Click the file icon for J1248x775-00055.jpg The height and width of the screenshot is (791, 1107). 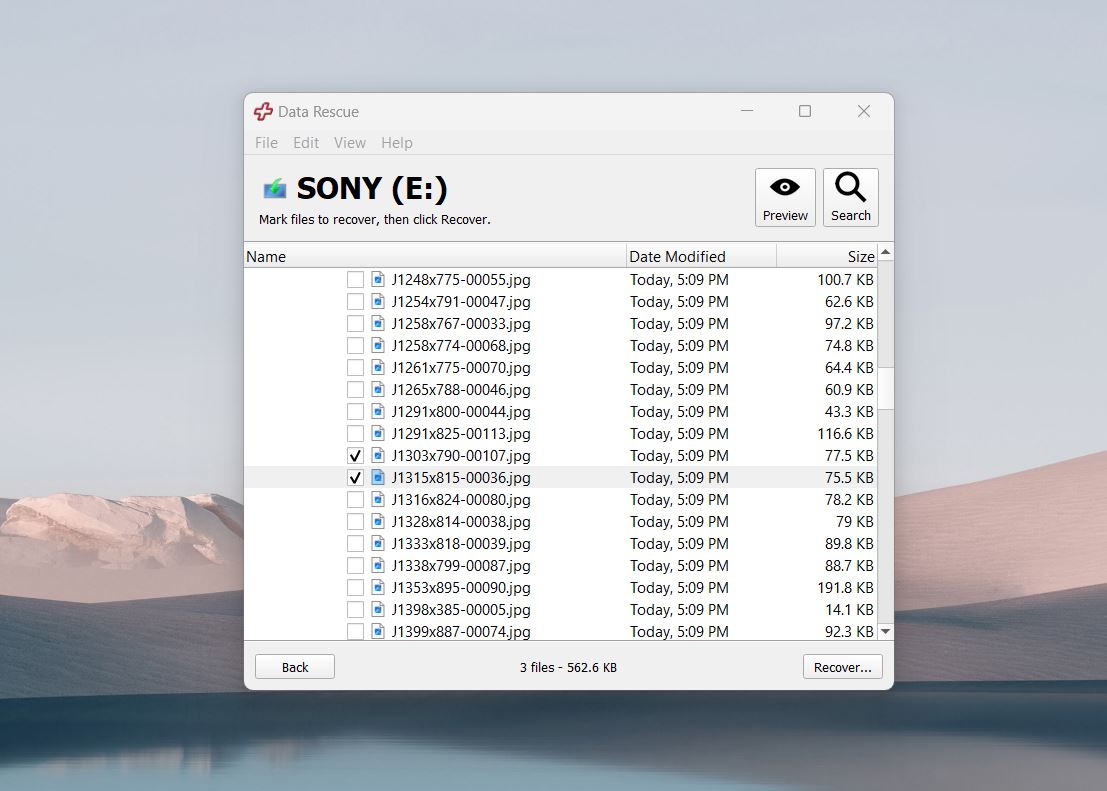point(378,280)
